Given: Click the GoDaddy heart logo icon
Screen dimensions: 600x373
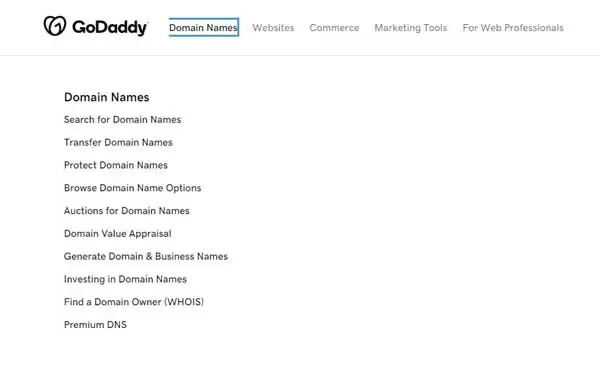Looking at the screenshot, I should tap(55, 26).
